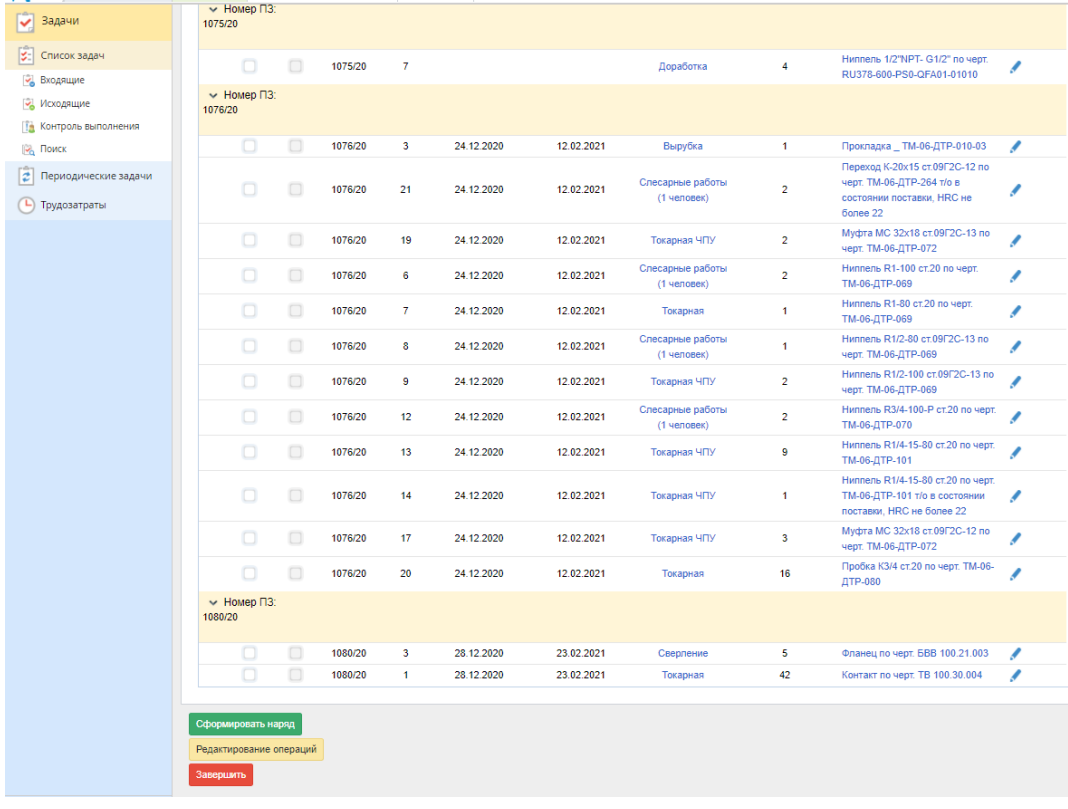Select second checkbox of the Переход К-20х15 row
The image size is (1068, 809).
pyautogui.click(x=296, y=189)
